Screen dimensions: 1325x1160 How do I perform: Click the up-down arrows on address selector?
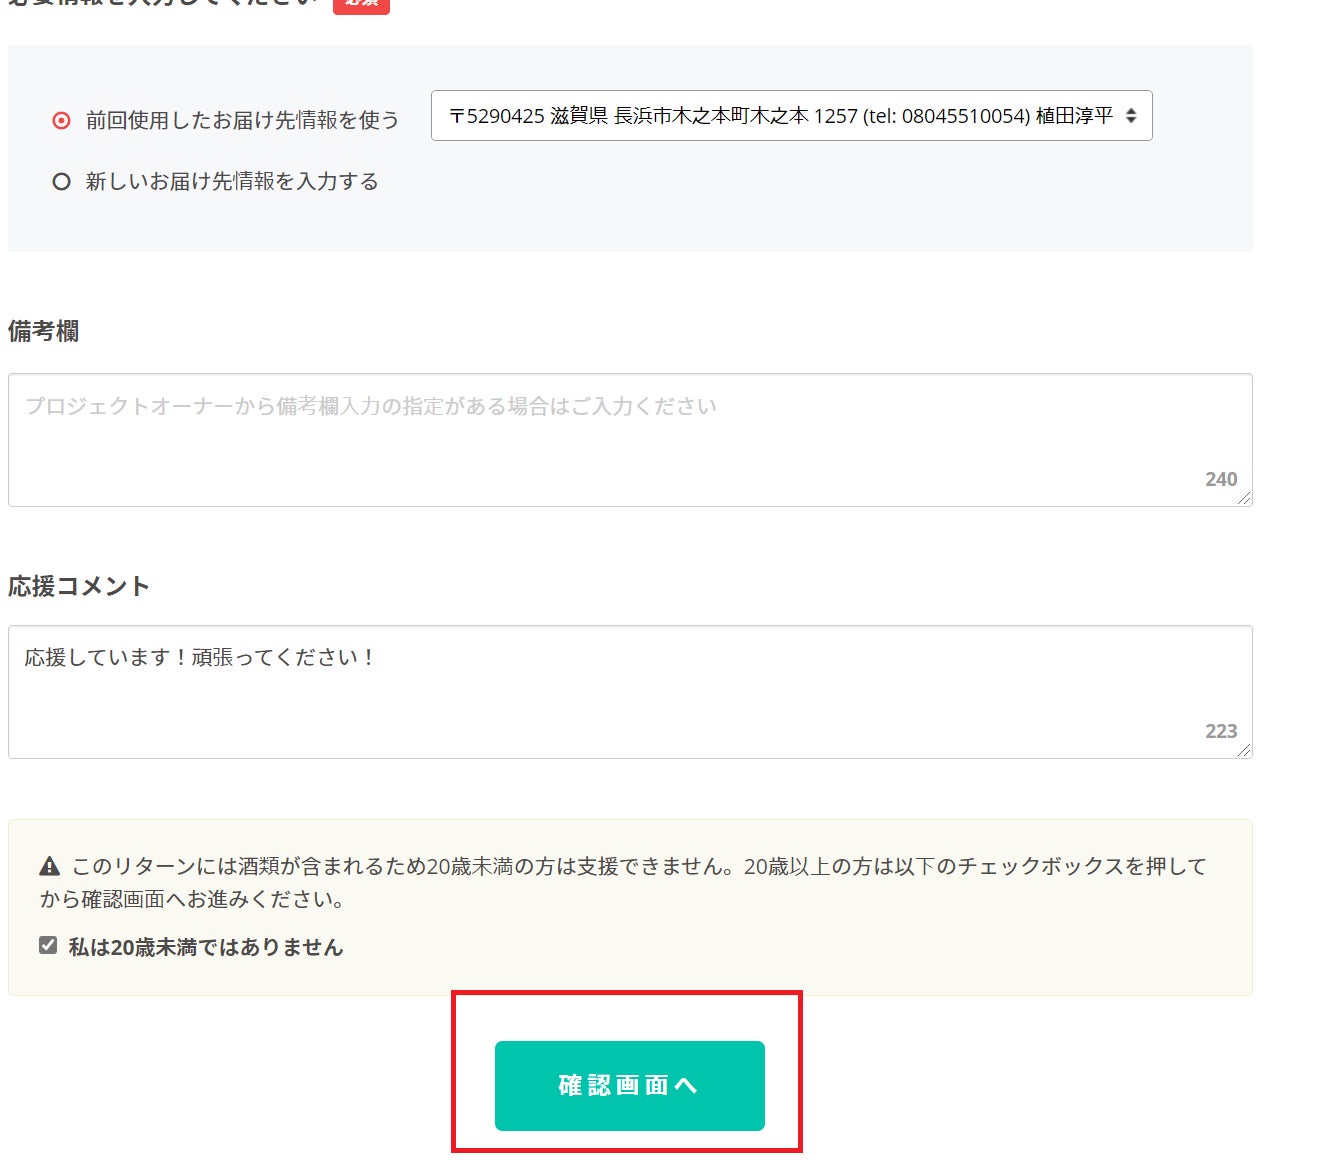pyautogui.click(x=1131, y=116)
